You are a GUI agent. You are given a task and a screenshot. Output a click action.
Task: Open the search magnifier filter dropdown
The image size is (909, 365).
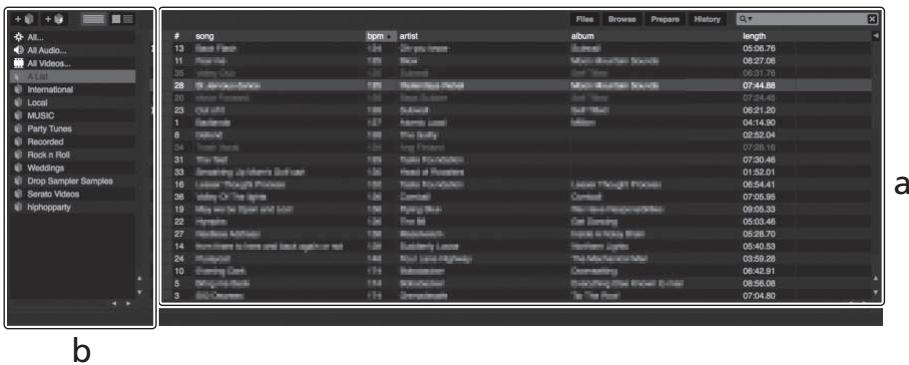[745, 19]
